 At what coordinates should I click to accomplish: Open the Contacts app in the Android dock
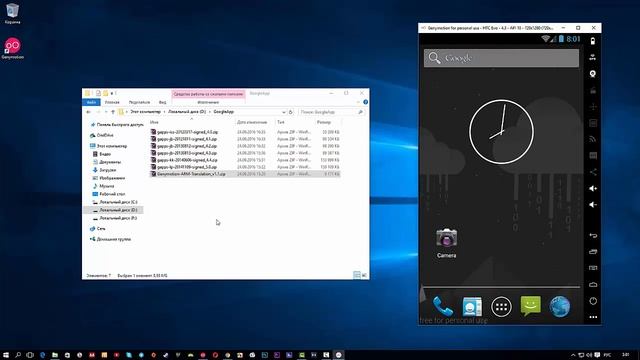472,306
